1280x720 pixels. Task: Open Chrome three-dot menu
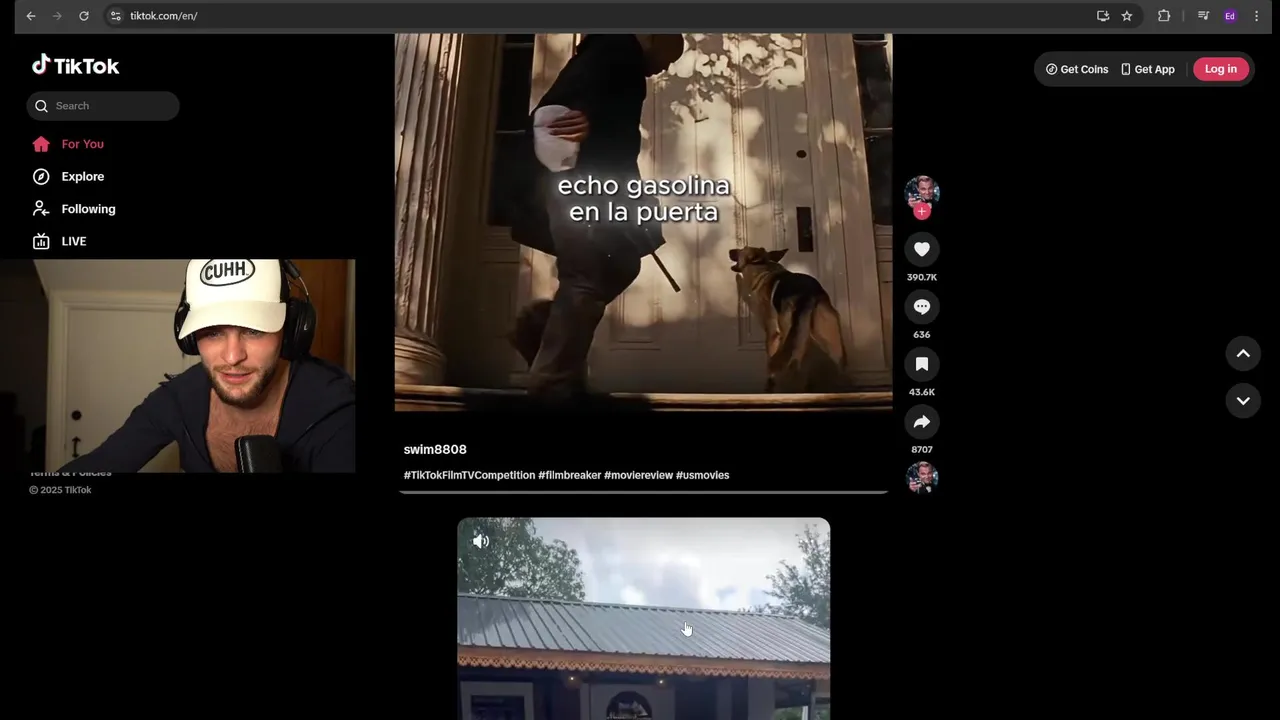click(x=1256, y=16)
